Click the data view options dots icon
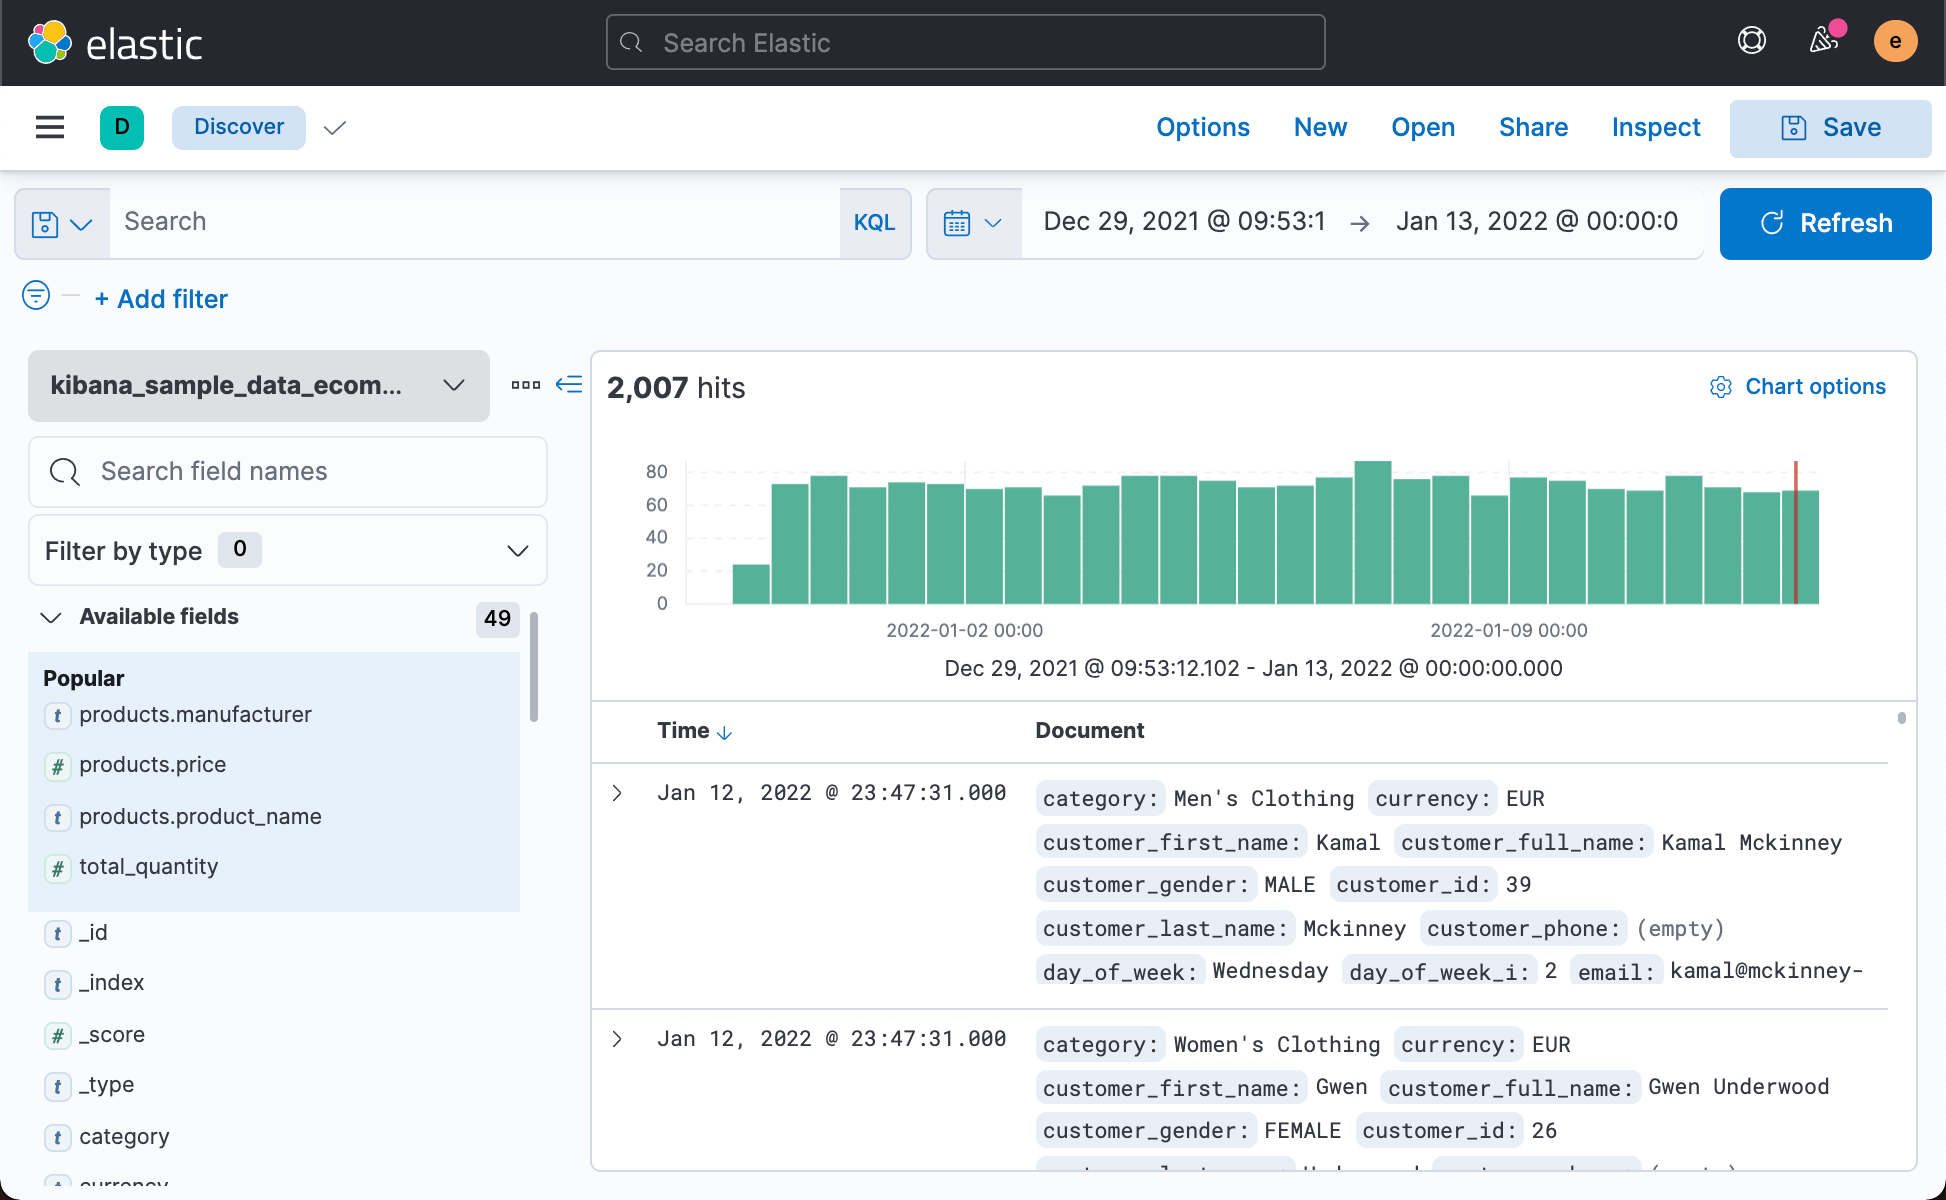1946x1200 pixels. coord(525,384)
